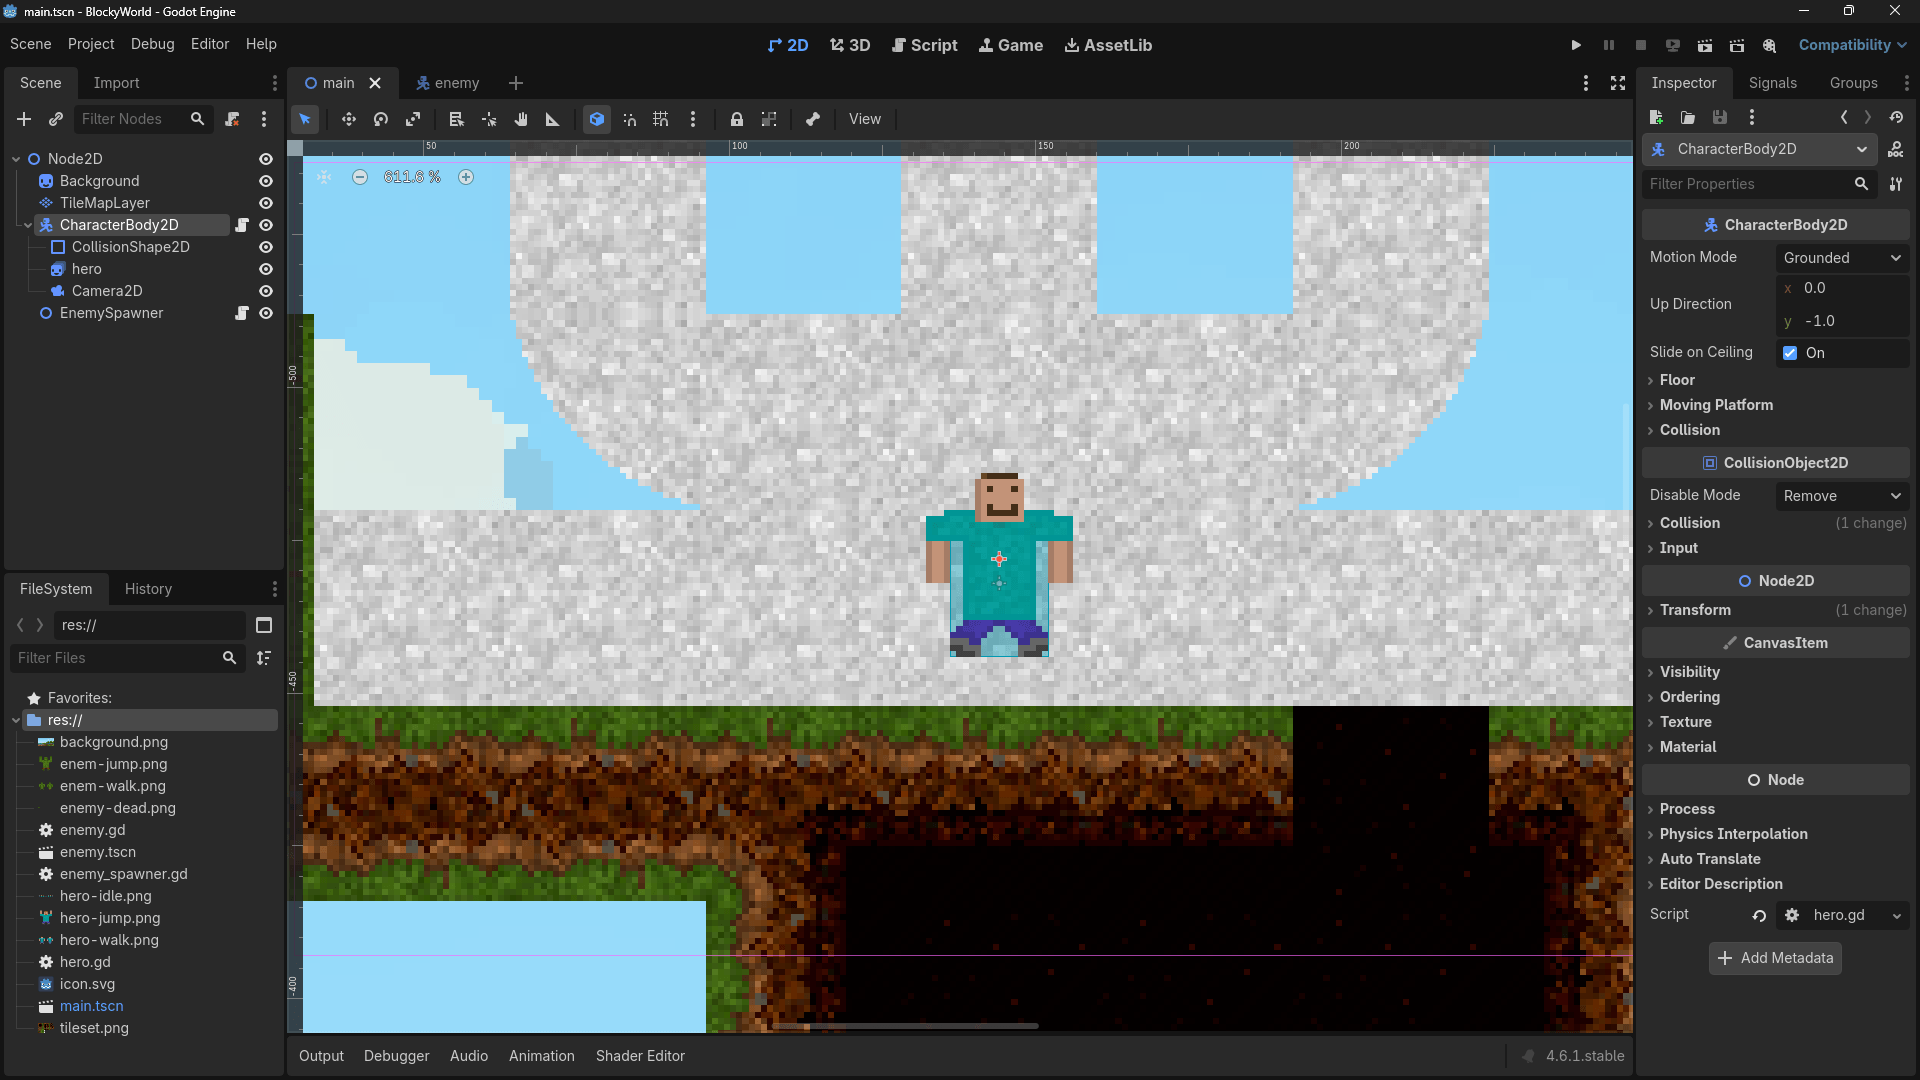Viewport: 1920px width, 1080px height.
Task: Click the Add Metadata button
Action: [1775, 958]
